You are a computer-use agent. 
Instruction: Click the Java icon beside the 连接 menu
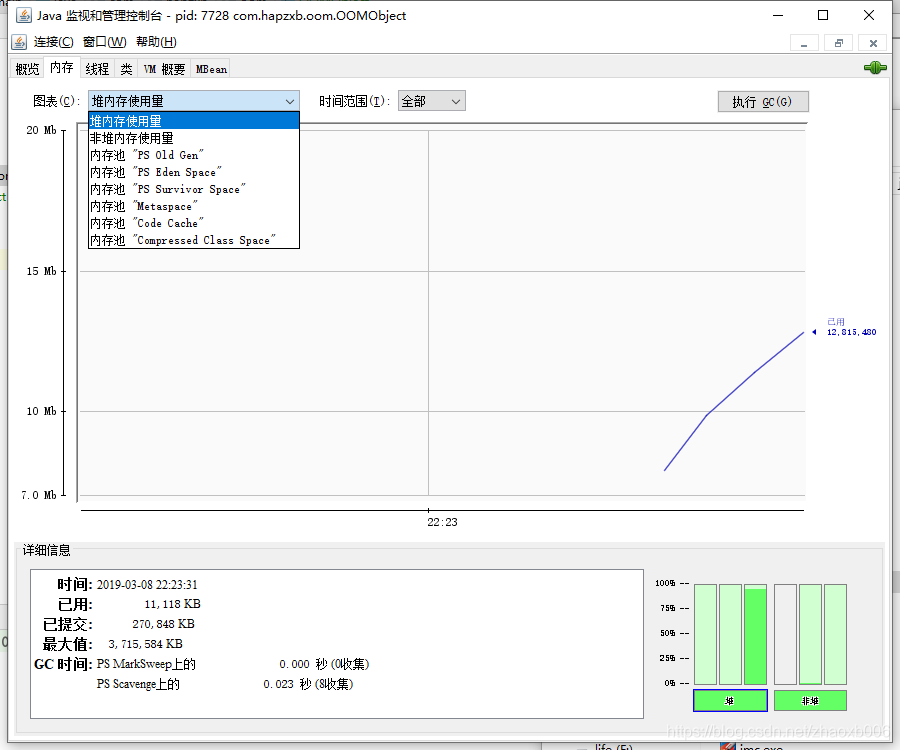point(19,42)
